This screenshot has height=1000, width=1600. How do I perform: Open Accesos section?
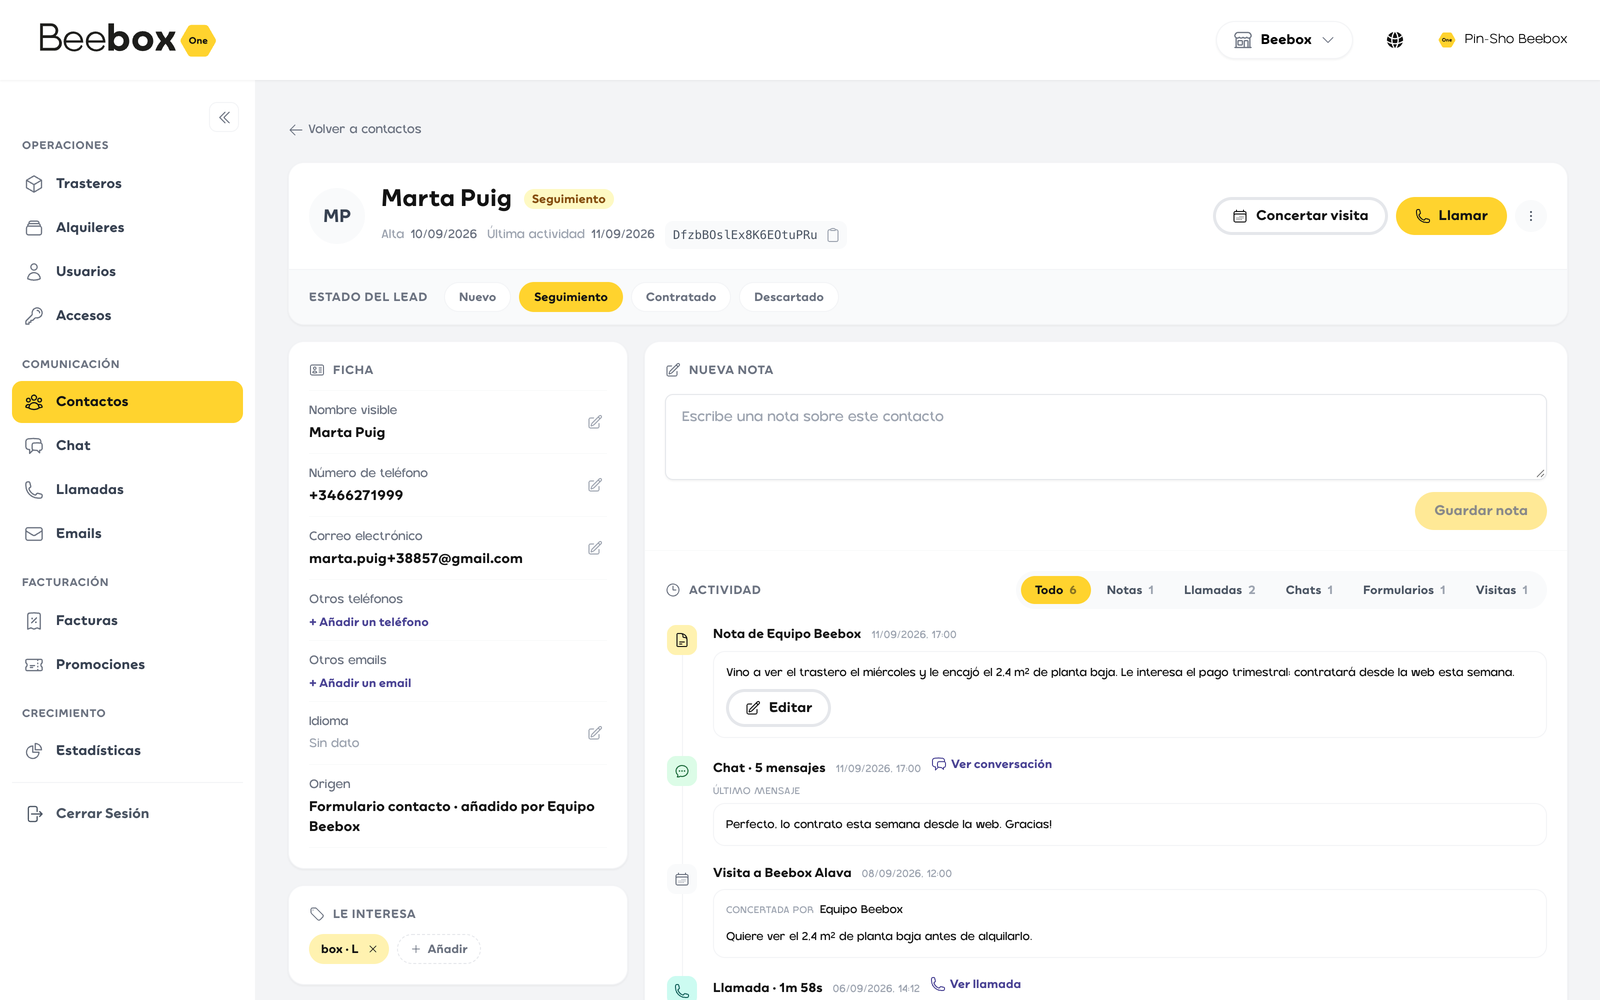(127, 316)
